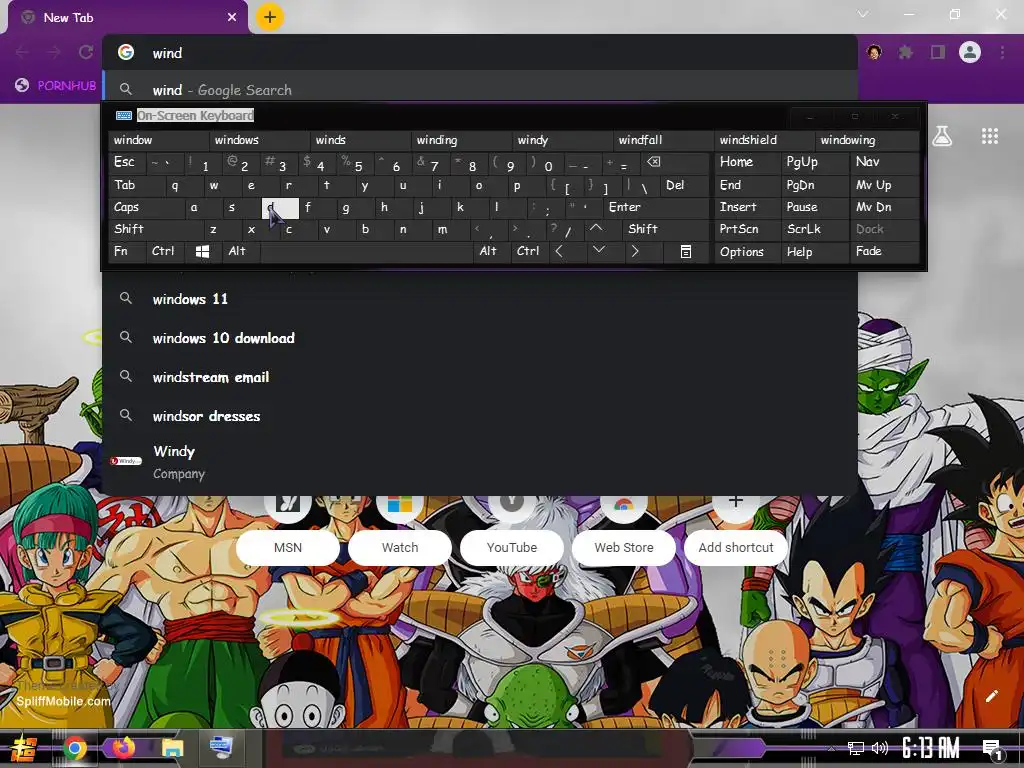
Task: Open the Chrome Labs flask icon
Action: (x=942, y=136)
